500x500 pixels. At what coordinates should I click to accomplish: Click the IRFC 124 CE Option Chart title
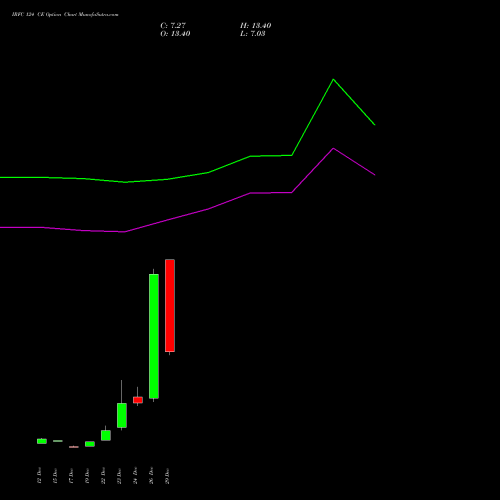65,14
